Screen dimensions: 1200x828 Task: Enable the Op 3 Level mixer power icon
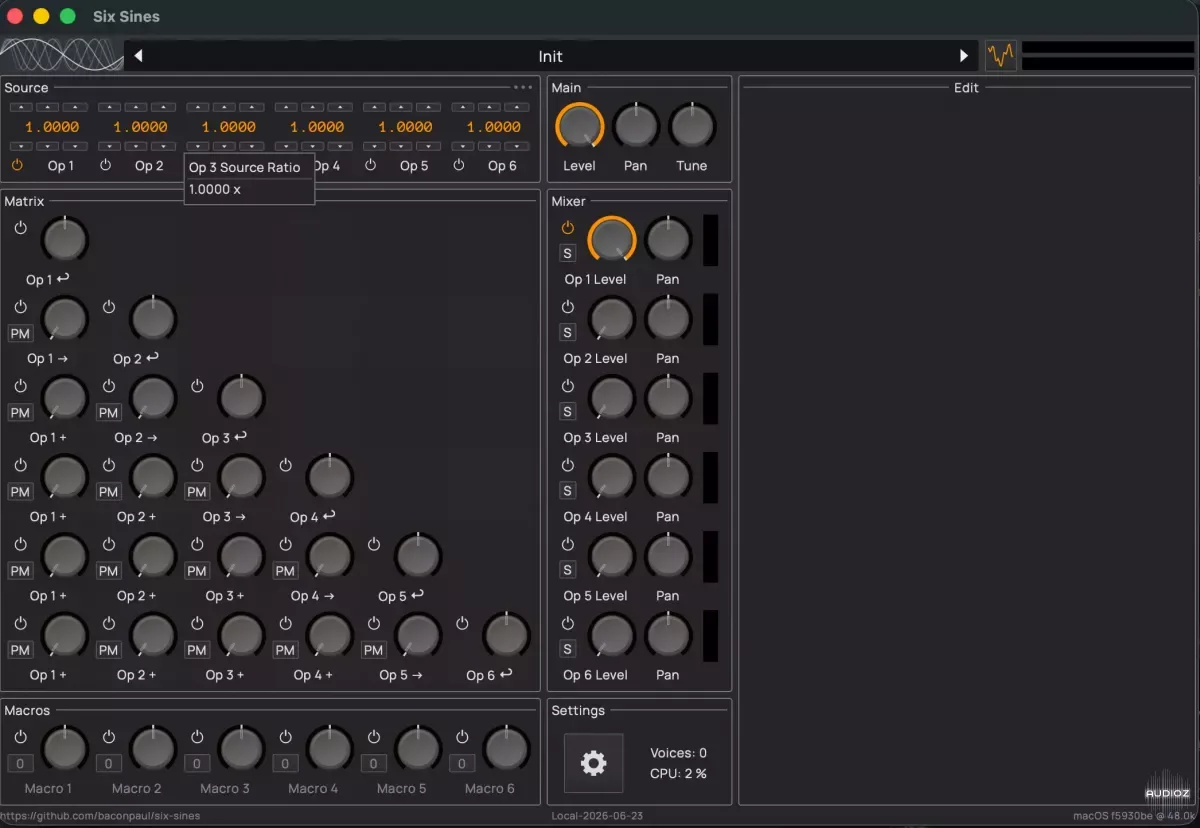[568, 385]
